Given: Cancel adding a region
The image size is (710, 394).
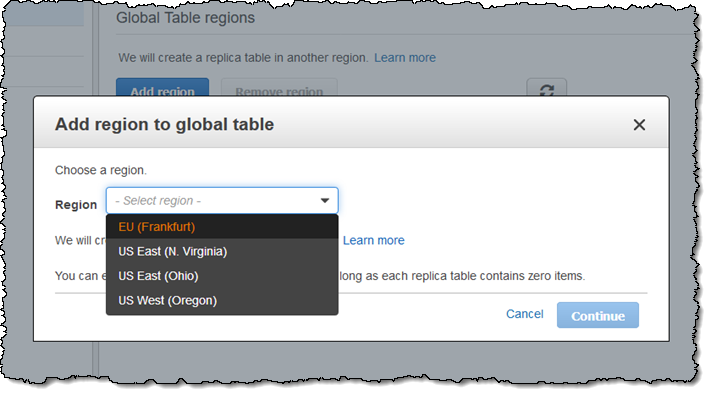Looking at the screenshot, I should point(524,314).
